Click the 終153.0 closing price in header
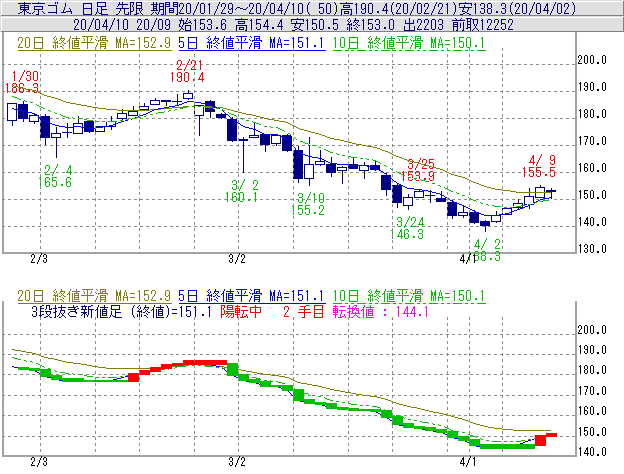The width and height of the screenshot is (624, 474). (x=370, y=25)
